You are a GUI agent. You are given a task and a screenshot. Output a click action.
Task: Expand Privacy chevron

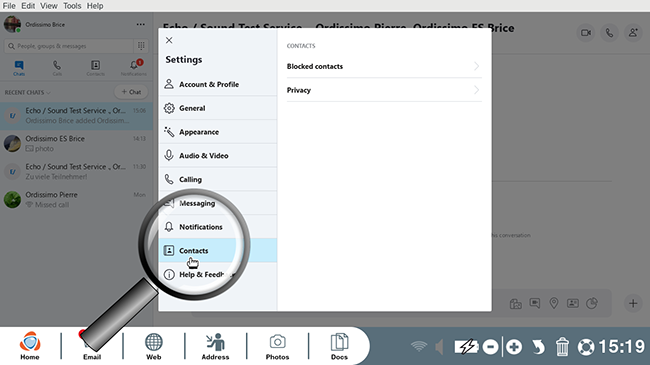tap(476, 90)
